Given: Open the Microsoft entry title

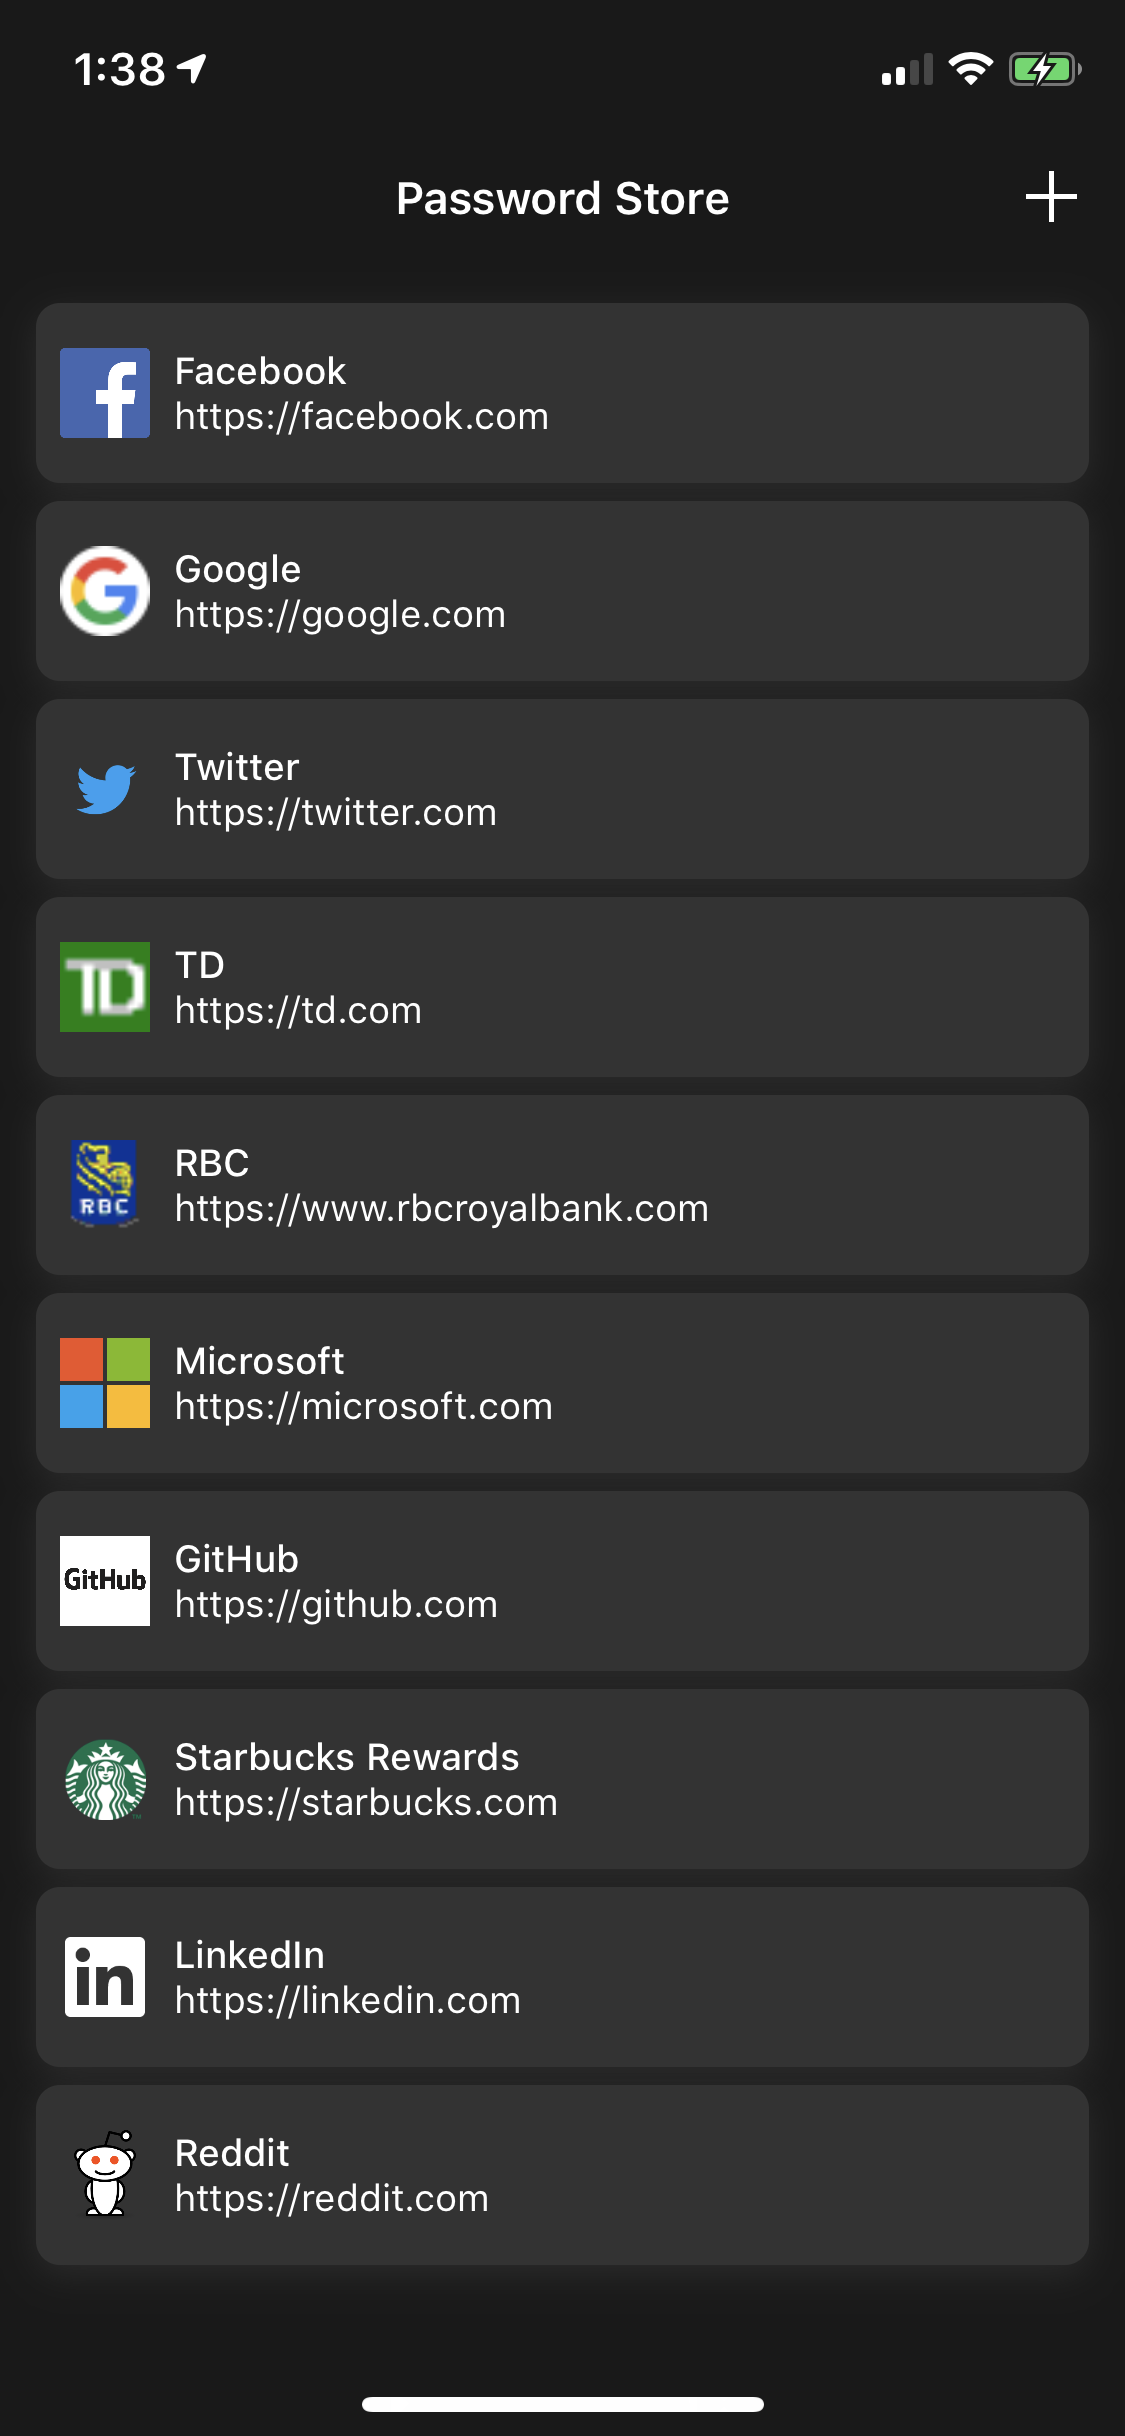Looking at the screenshot, I should coord(260,1361).
